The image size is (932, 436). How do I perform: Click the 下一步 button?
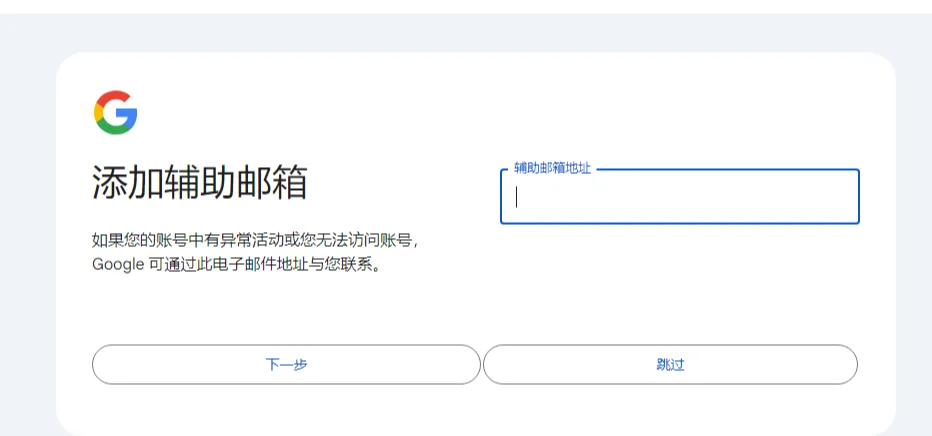286,364
